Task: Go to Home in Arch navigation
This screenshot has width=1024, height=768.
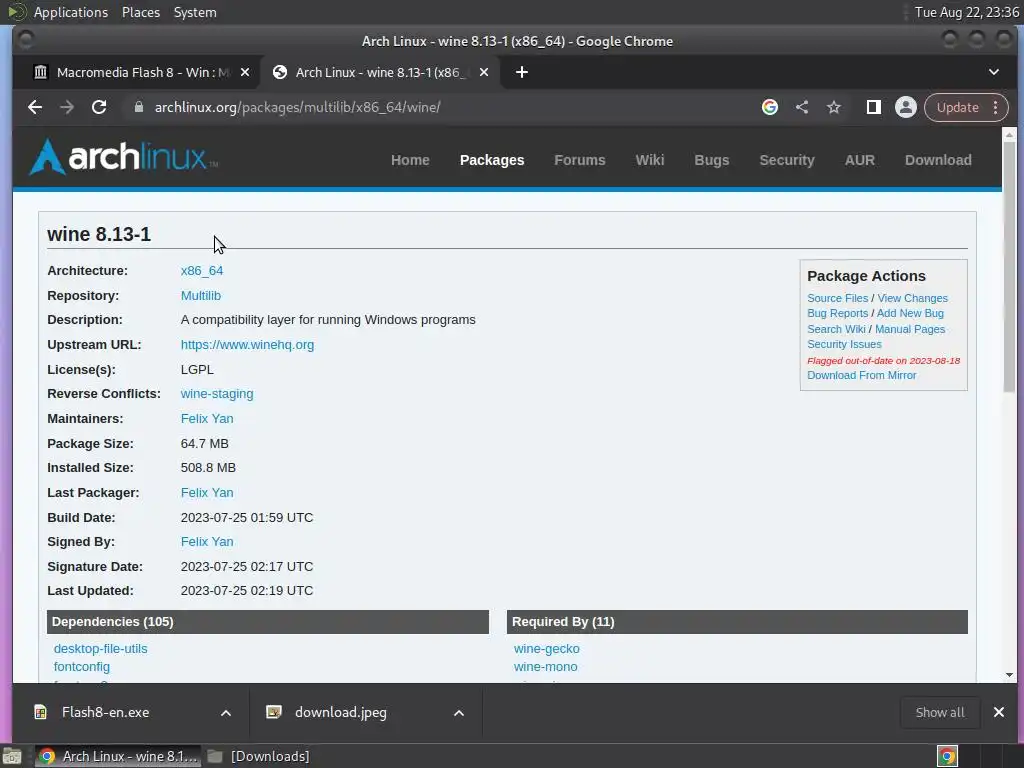Action: (x=410, y=160)
